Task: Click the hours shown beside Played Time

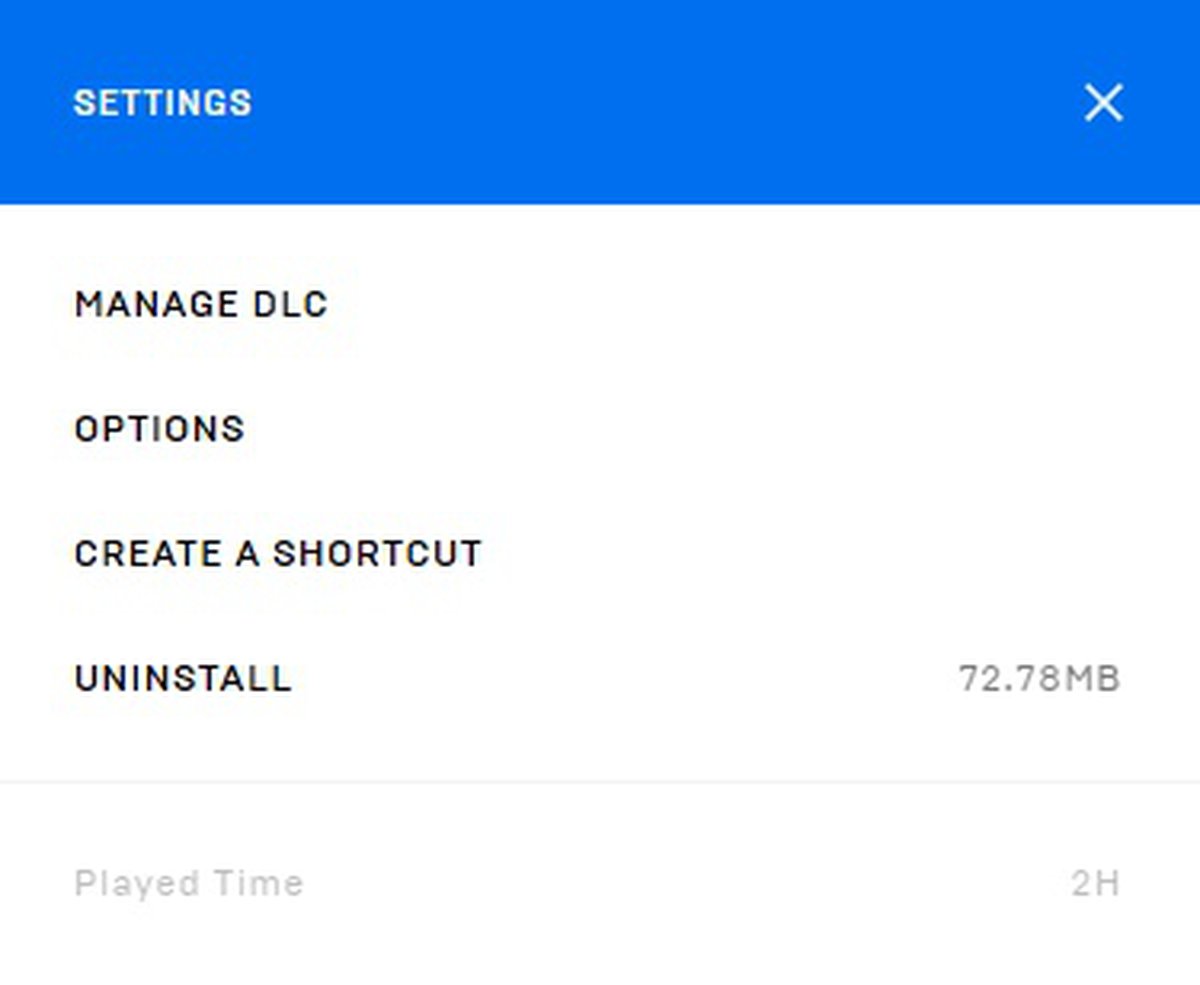Action: pyautogui.click(x=1095, y=883)
